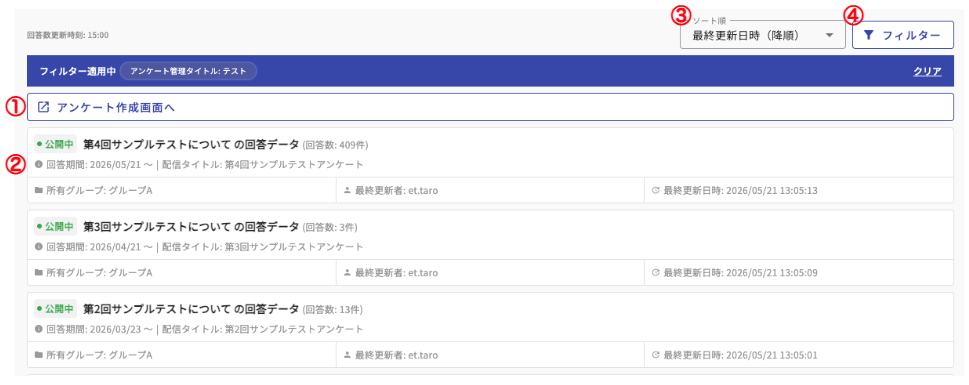Open 第4回サンプルテストについて の回答データ
The image size is (969, 385).
tap(191, 145)
